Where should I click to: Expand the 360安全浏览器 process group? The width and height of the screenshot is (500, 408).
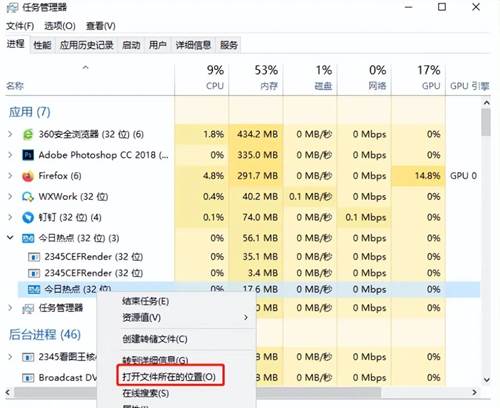coord(10,134)
